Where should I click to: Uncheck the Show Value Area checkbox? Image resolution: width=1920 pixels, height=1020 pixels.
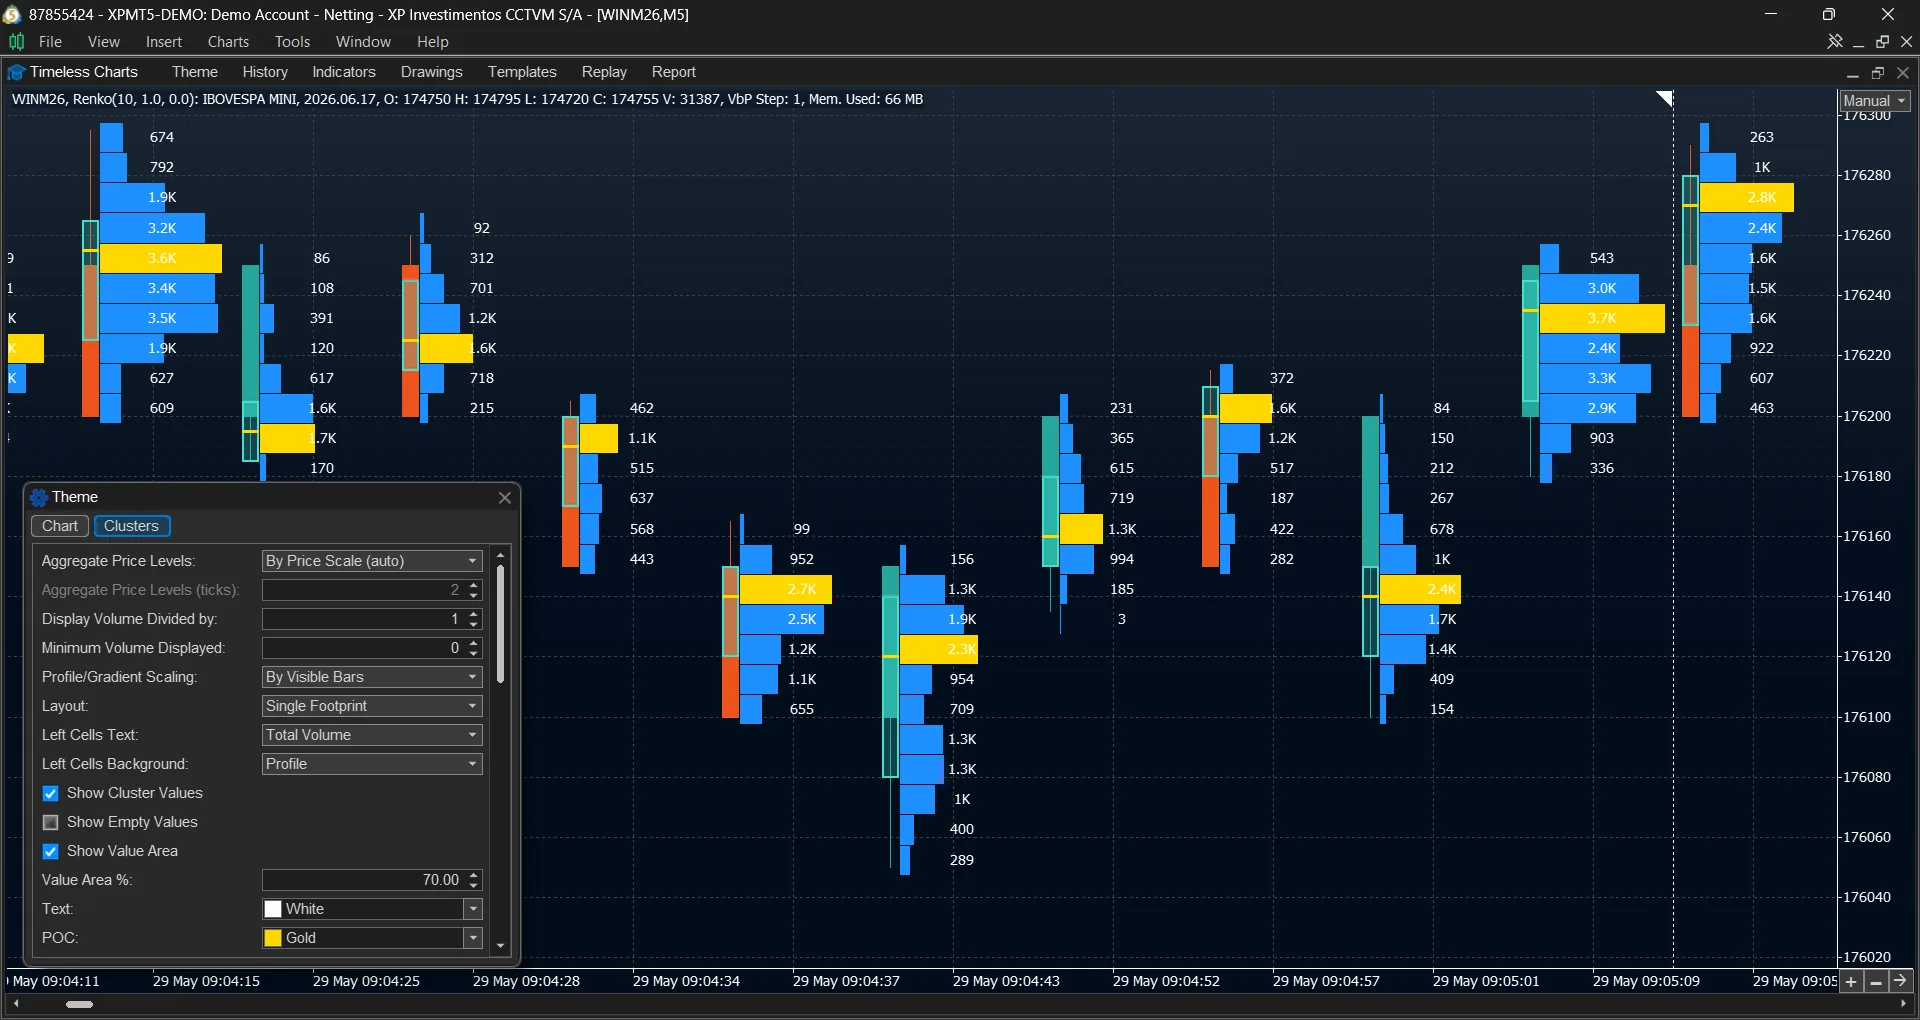(x=51, y=852)
